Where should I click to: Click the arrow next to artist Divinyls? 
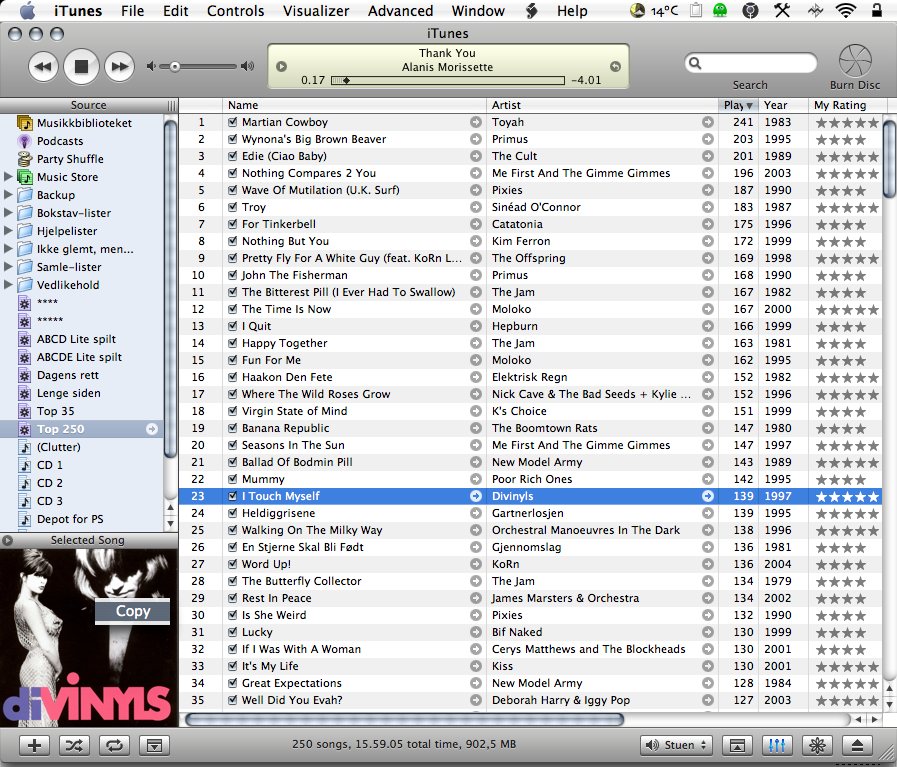point(708,496)
